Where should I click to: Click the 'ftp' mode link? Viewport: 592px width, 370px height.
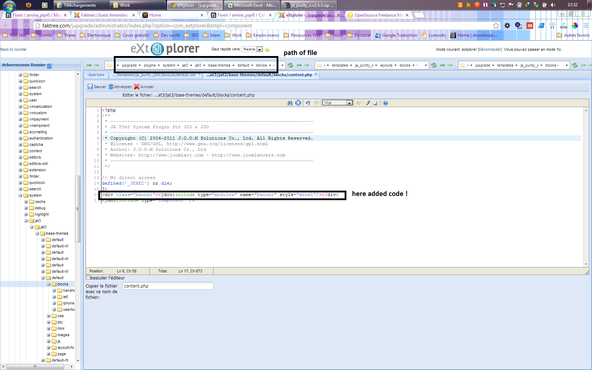(559, 49)
